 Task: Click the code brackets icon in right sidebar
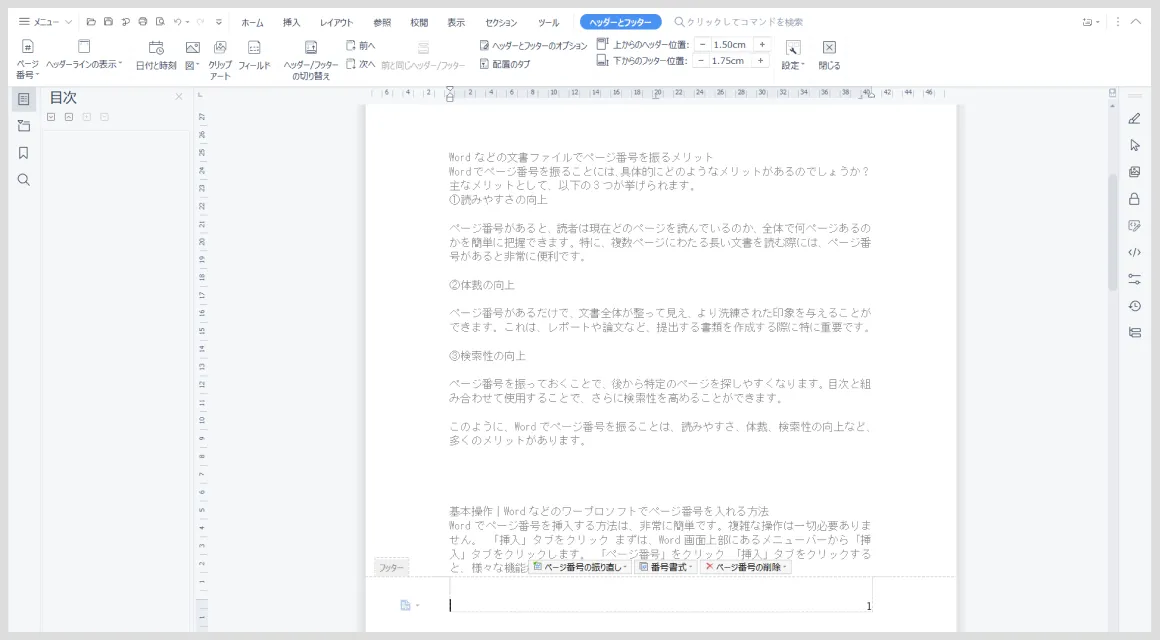pyautogui.click(x=1134, y=252)
